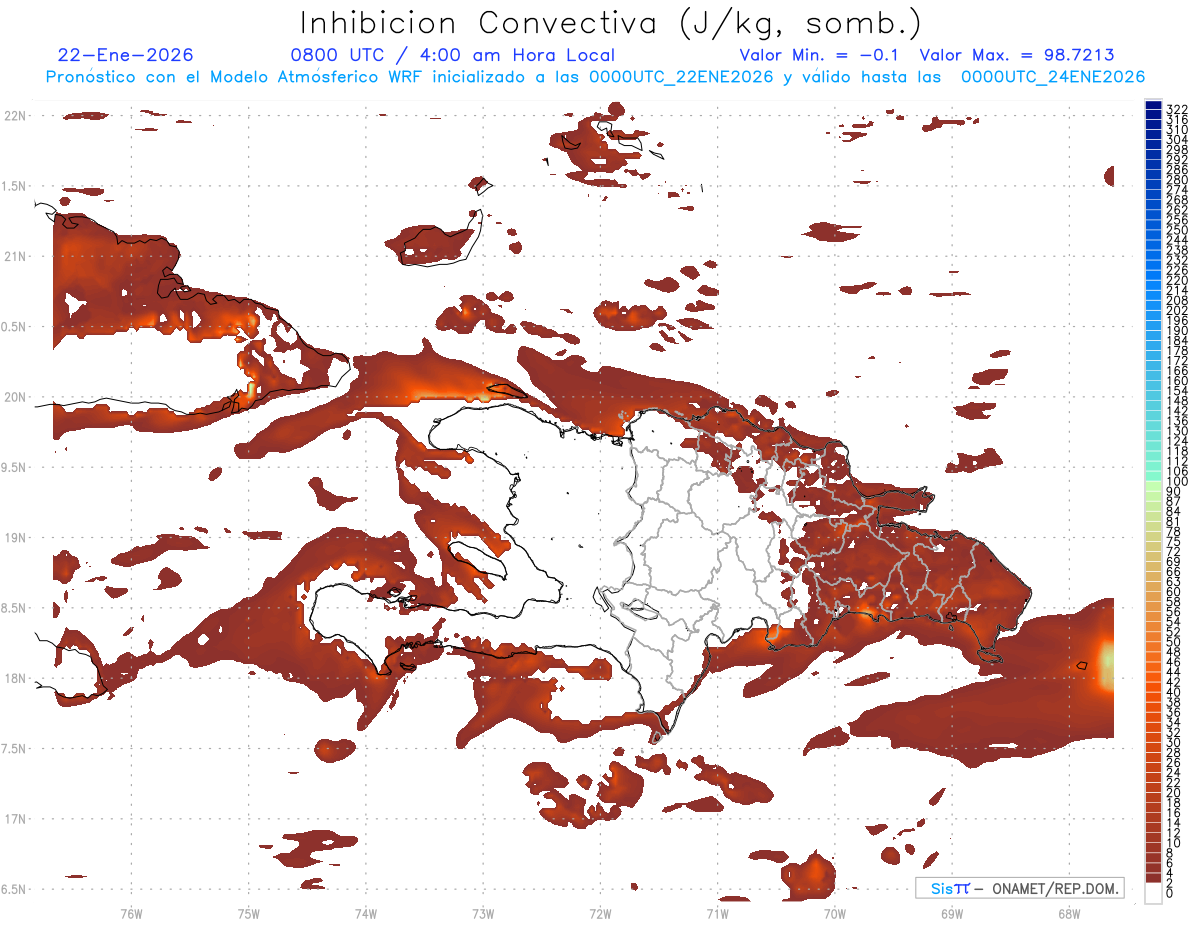This screenshot has height=927, width=1200.
Task: Click the '68W' longitude label
Action: point(1069,913)
